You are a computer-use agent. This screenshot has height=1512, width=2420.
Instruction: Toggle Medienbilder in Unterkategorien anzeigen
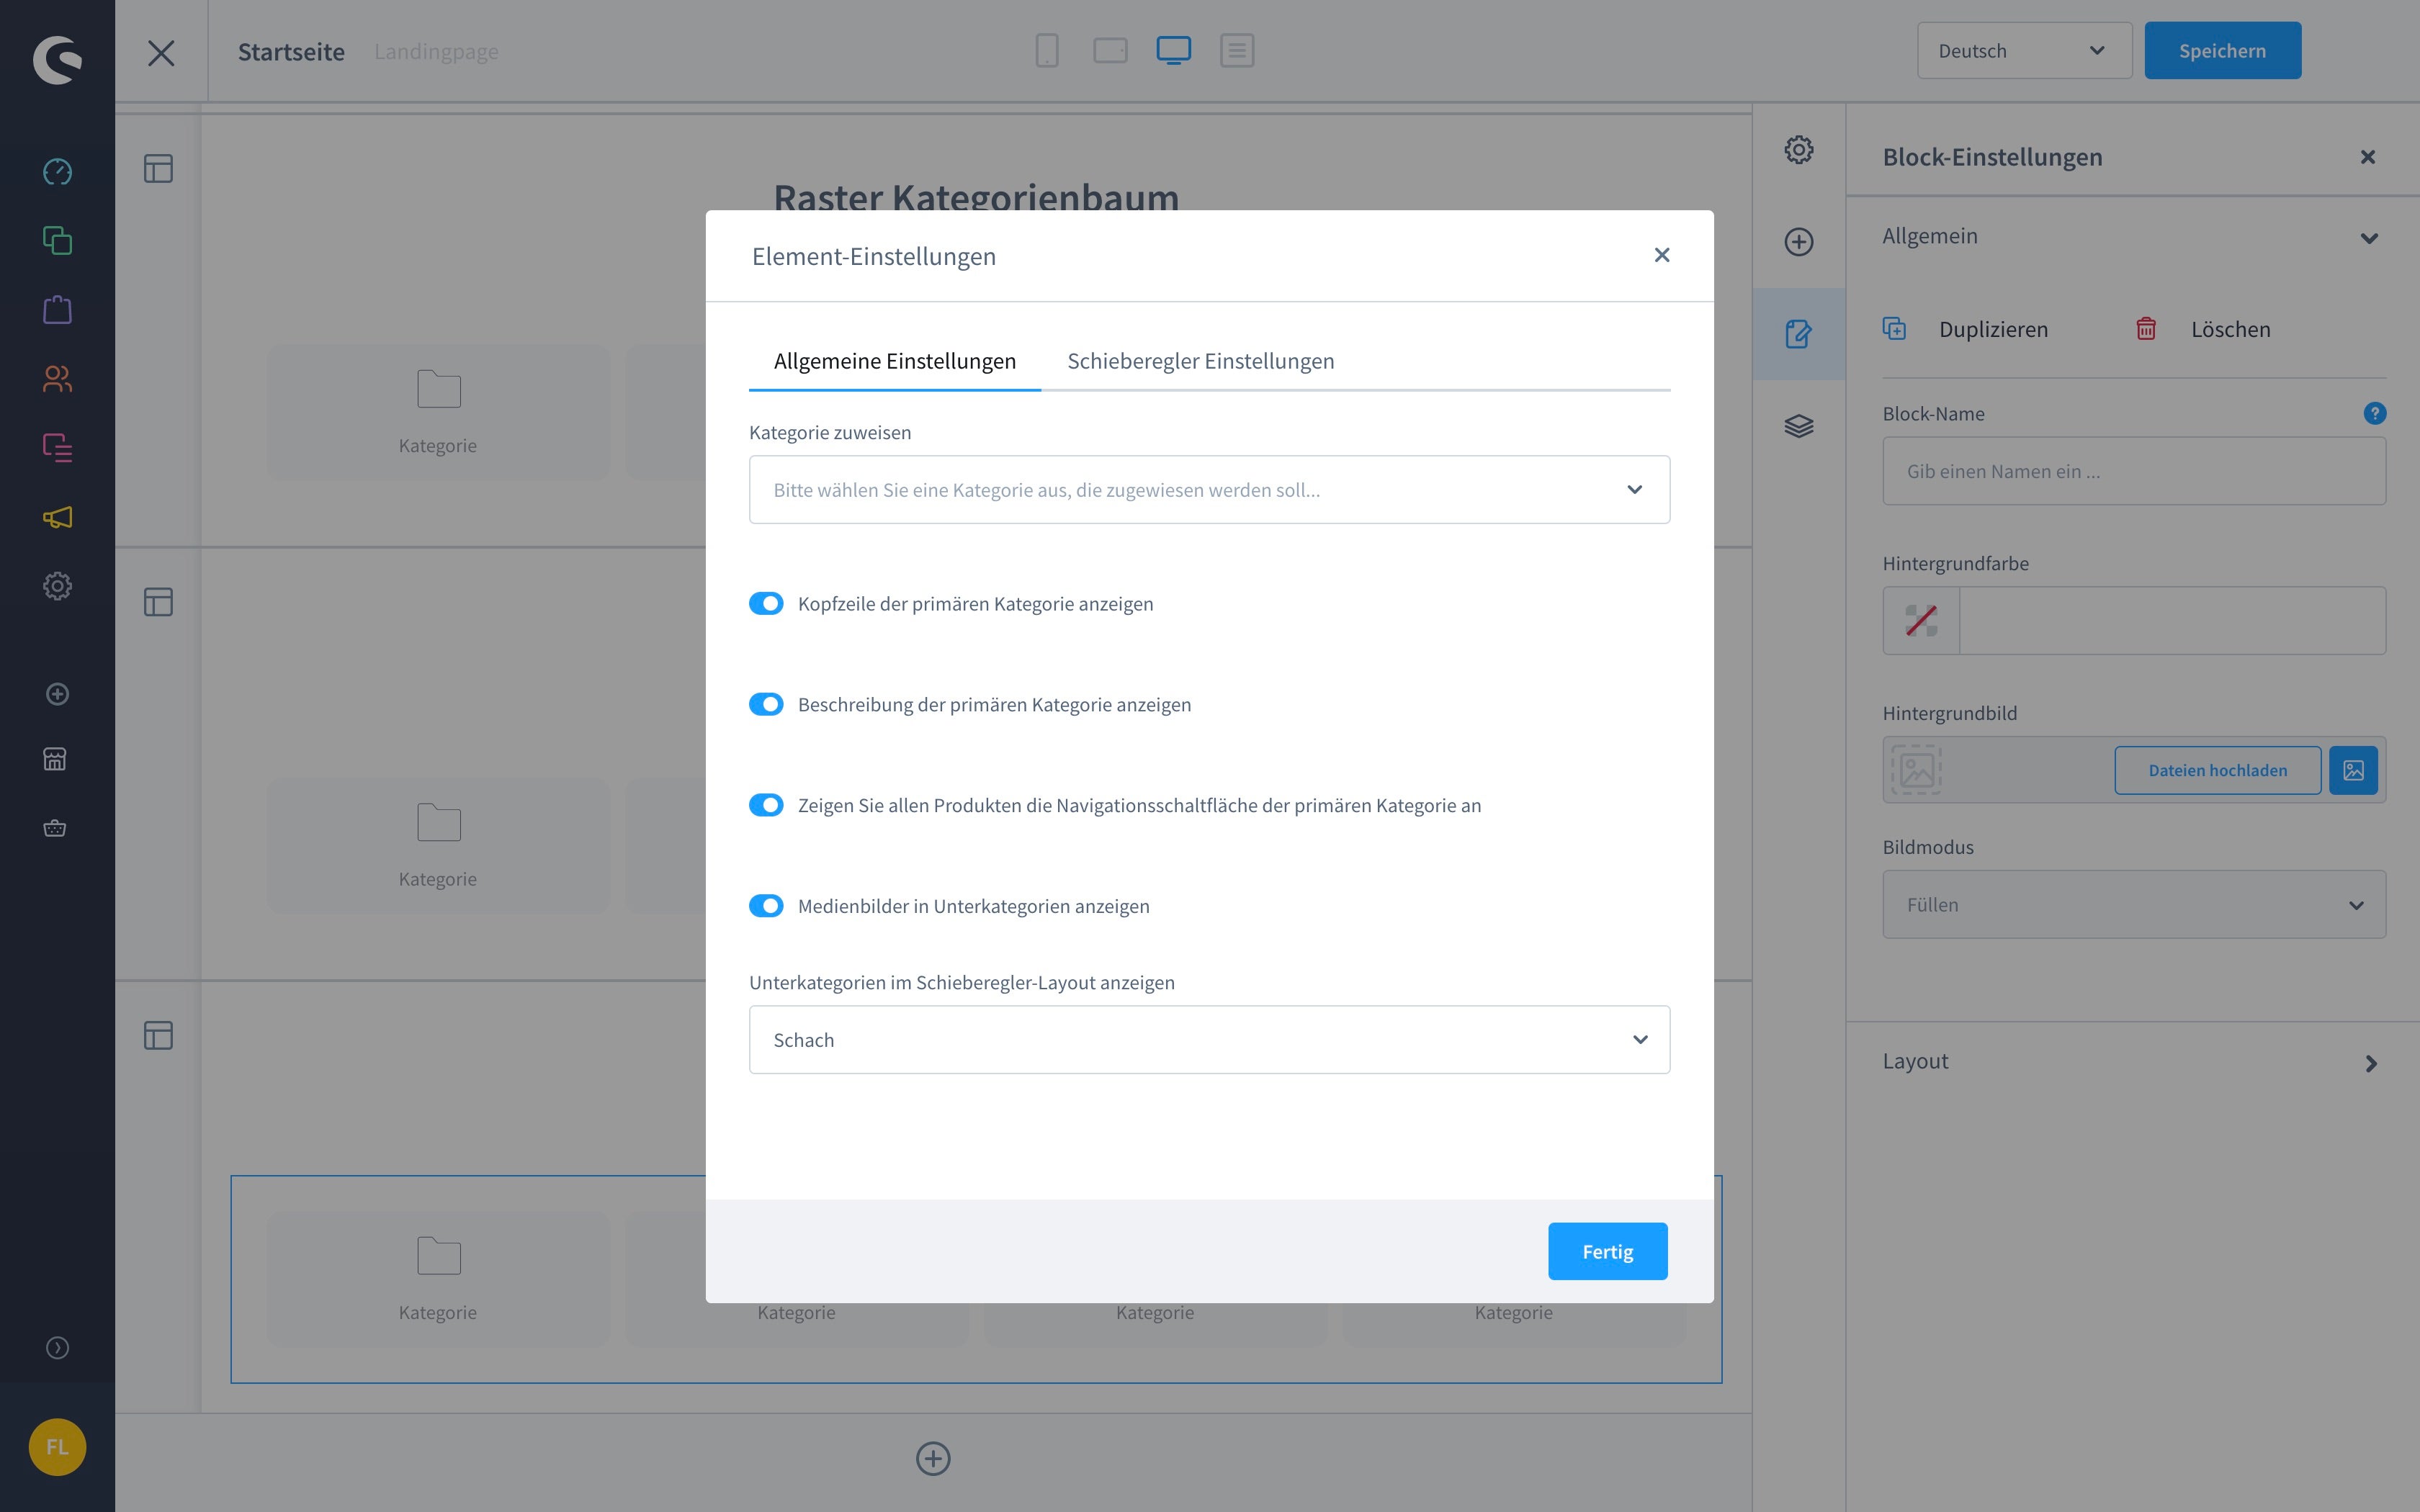pyautogui.click(x=766, y=906)
